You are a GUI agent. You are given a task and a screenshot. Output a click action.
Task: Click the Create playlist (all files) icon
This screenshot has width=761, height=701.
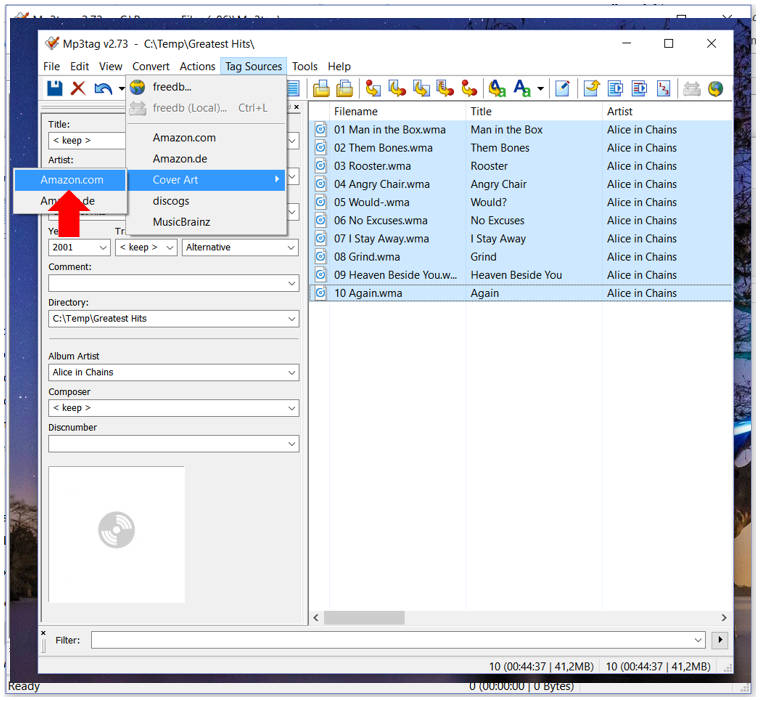(x=615, y=88)
